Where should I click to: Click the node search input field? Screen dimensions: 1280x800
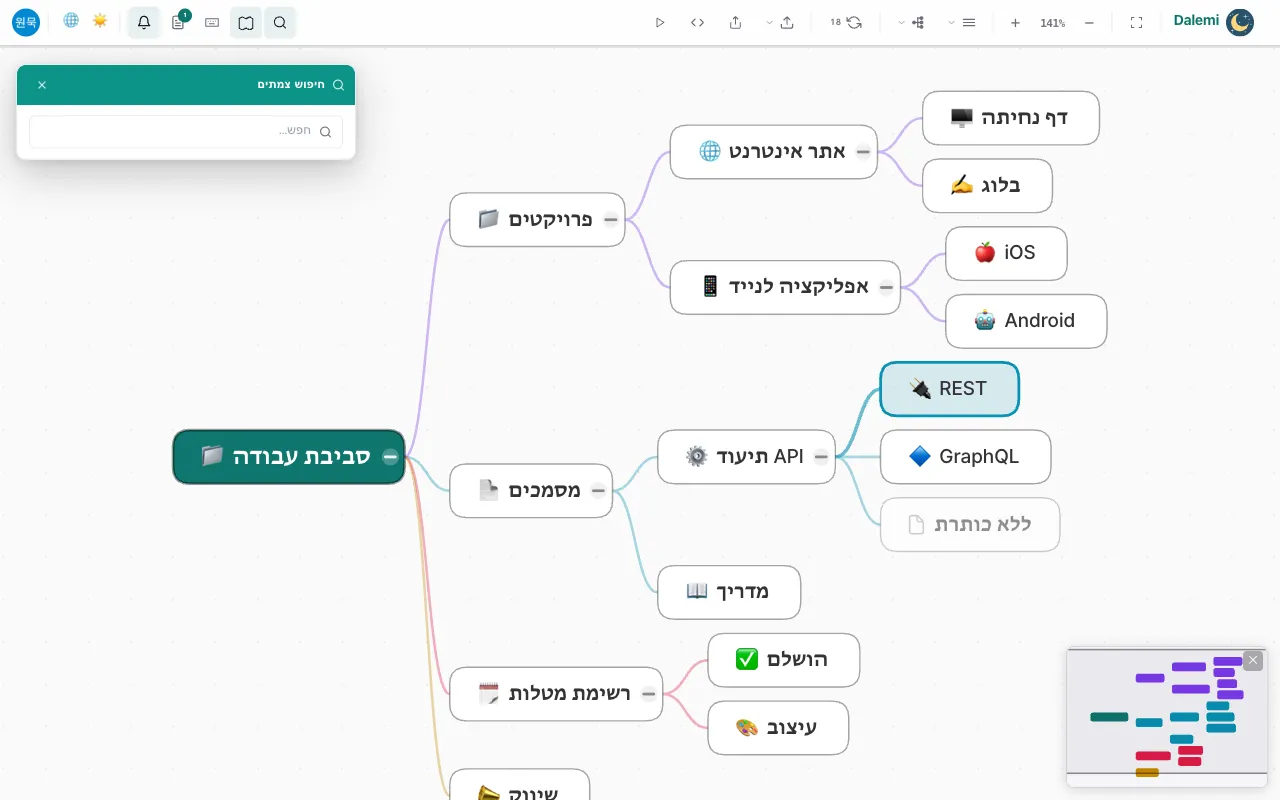[x=186, y=131]
